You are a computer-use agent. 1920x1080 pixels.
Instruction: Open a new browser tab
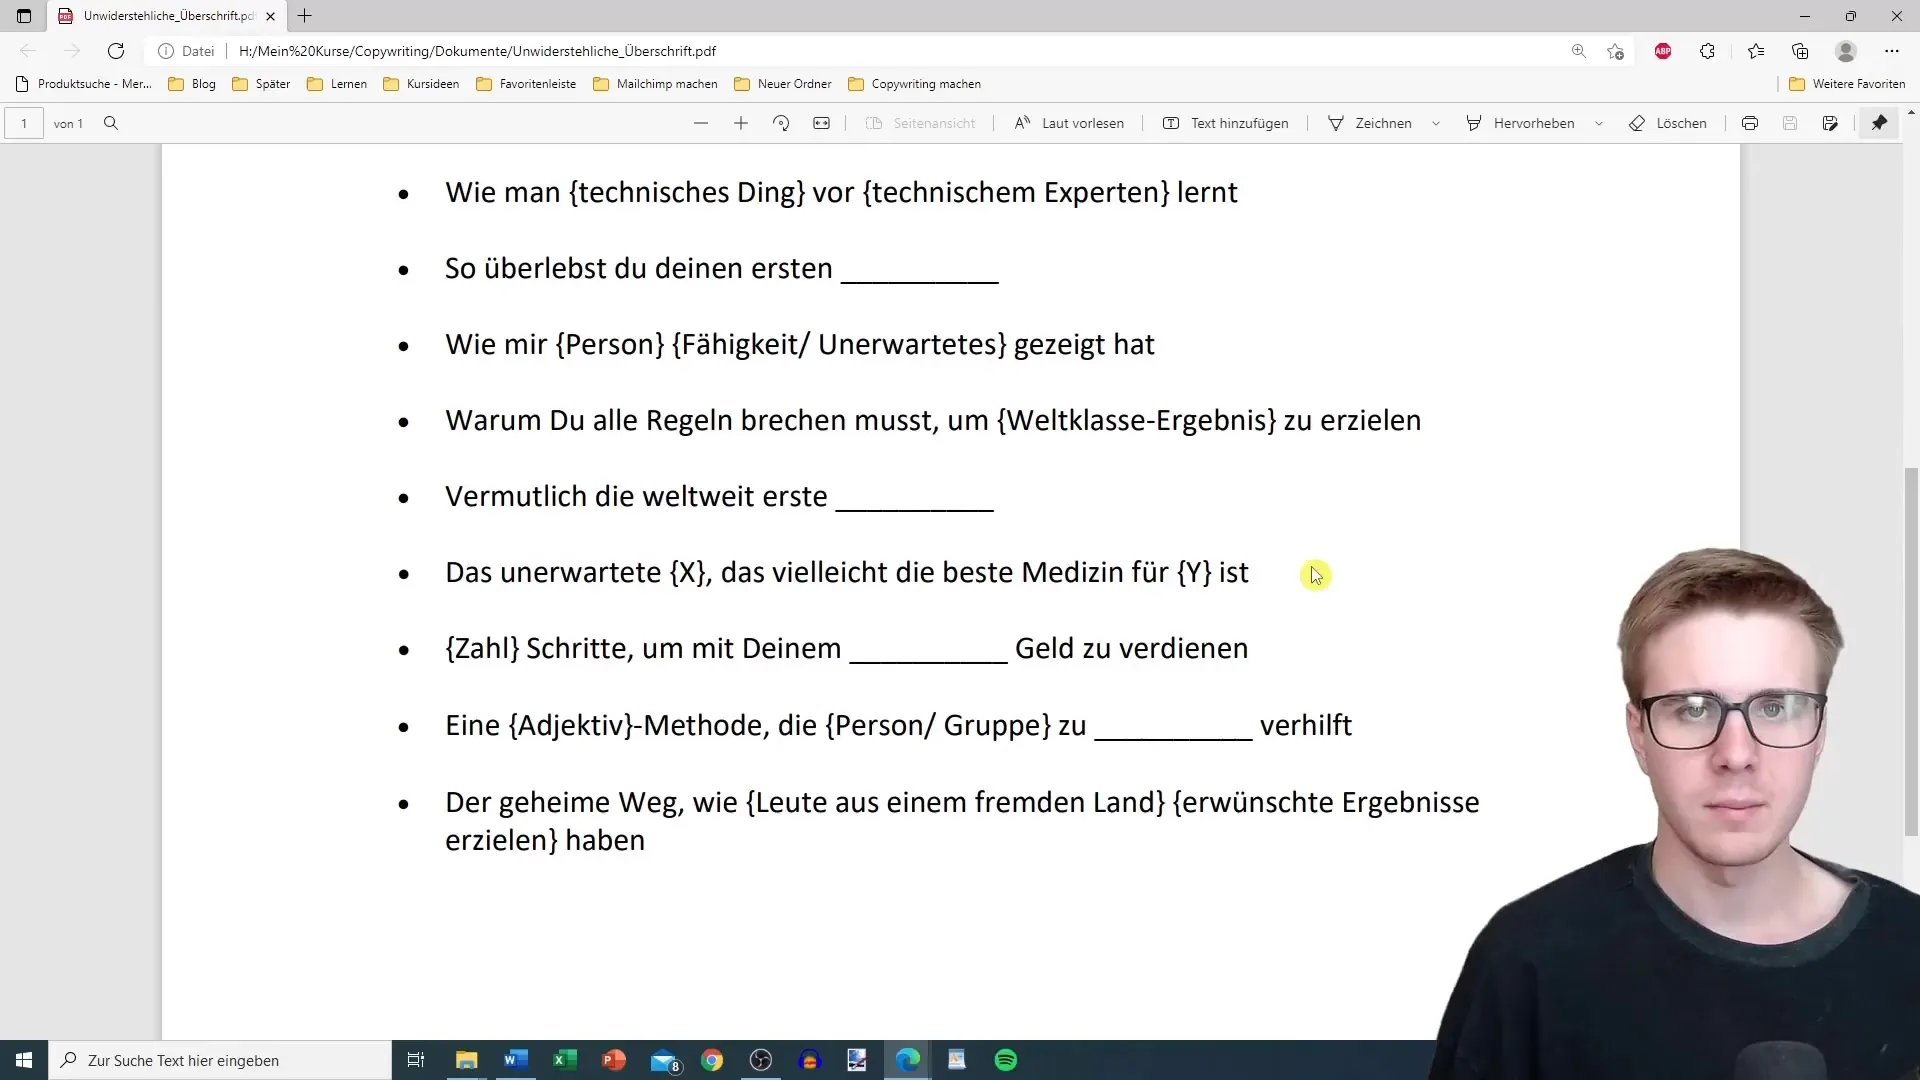[305, 16]
